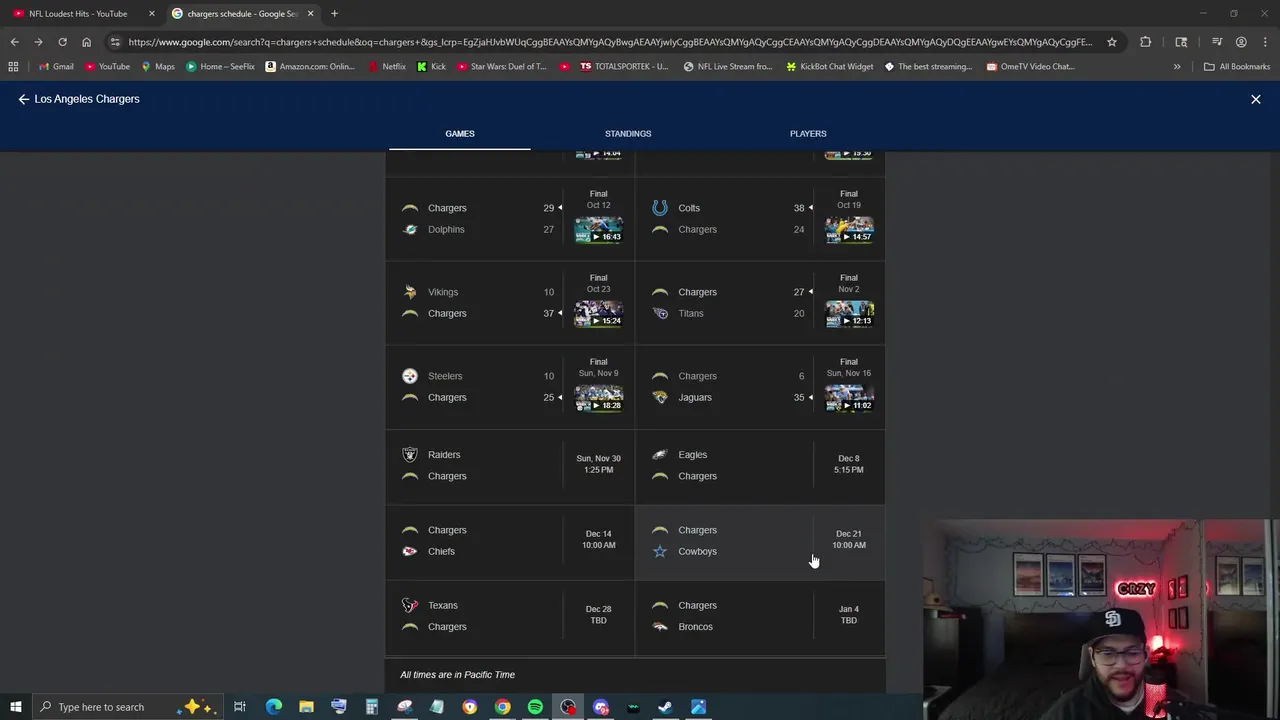Go back using the Los Angeles Chargers arrow
This screenshot has width=1280, height=720.
tap(24, 99)
